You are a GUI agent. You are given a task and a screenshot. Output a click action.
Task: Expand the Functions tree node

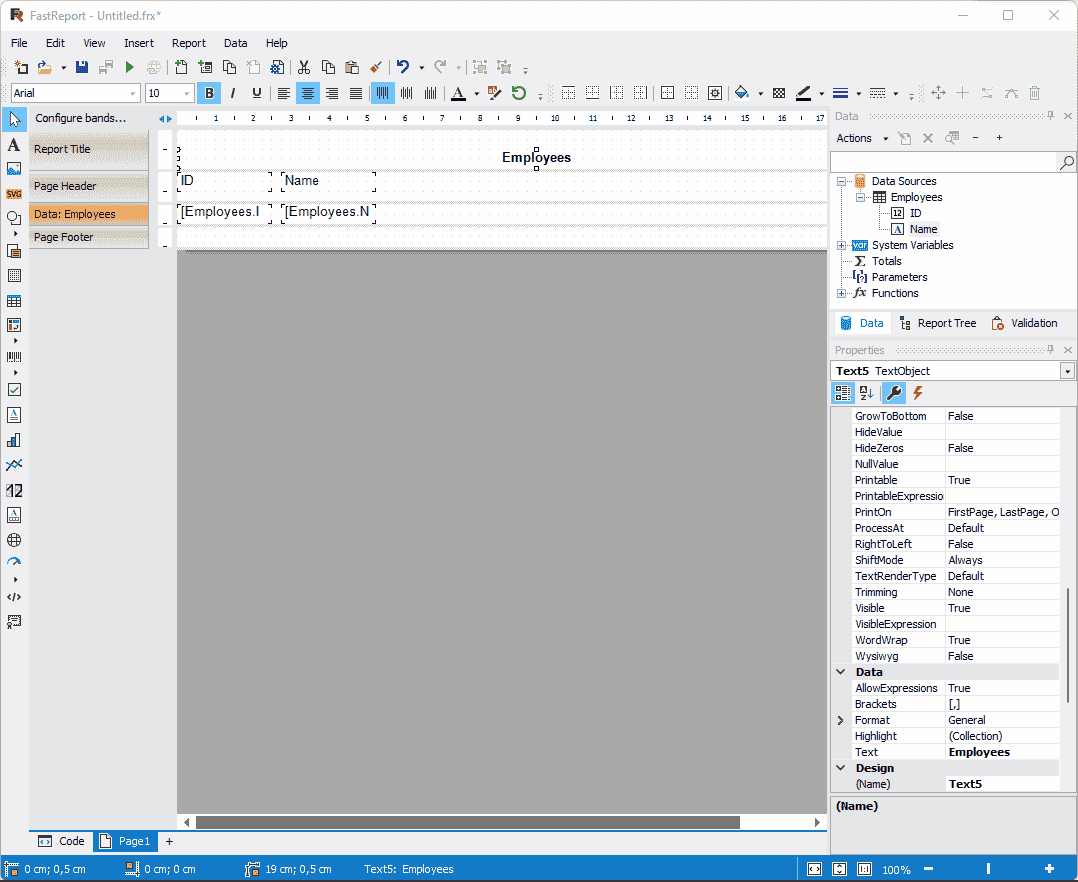coord(841,294)
